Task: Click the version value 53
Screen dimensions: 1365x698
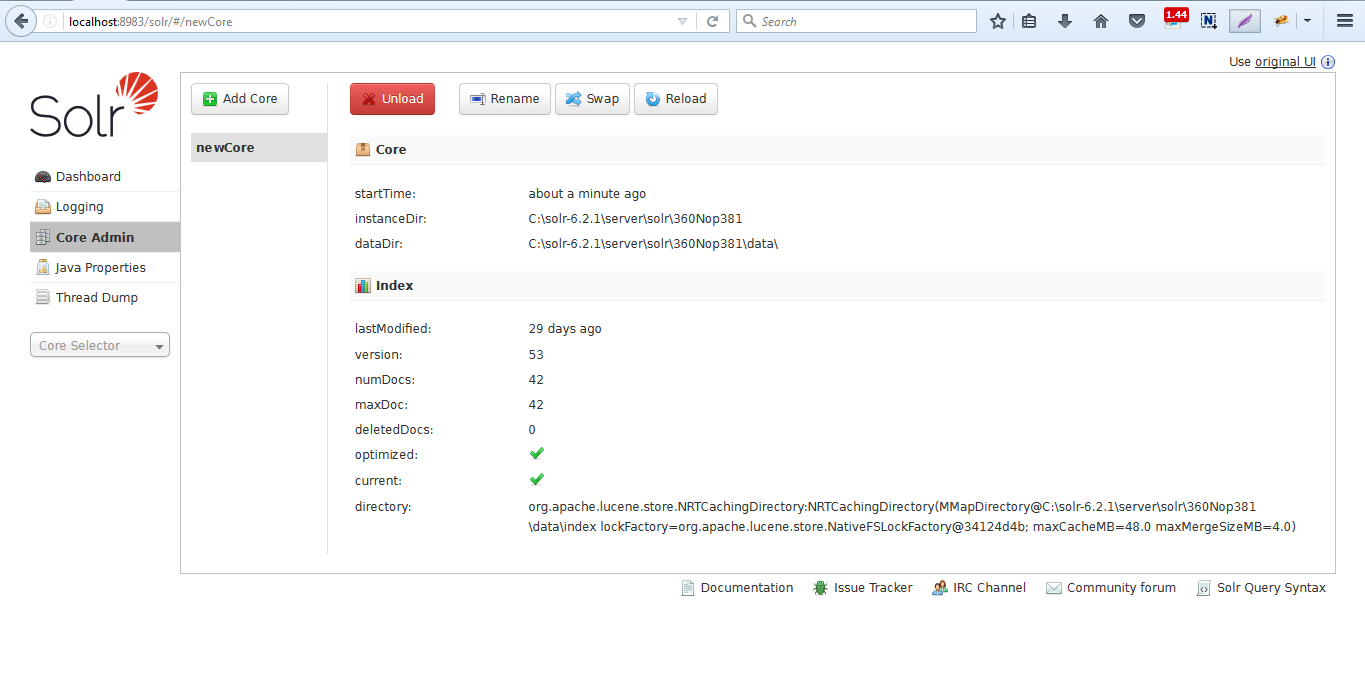Action: point(536,354)
